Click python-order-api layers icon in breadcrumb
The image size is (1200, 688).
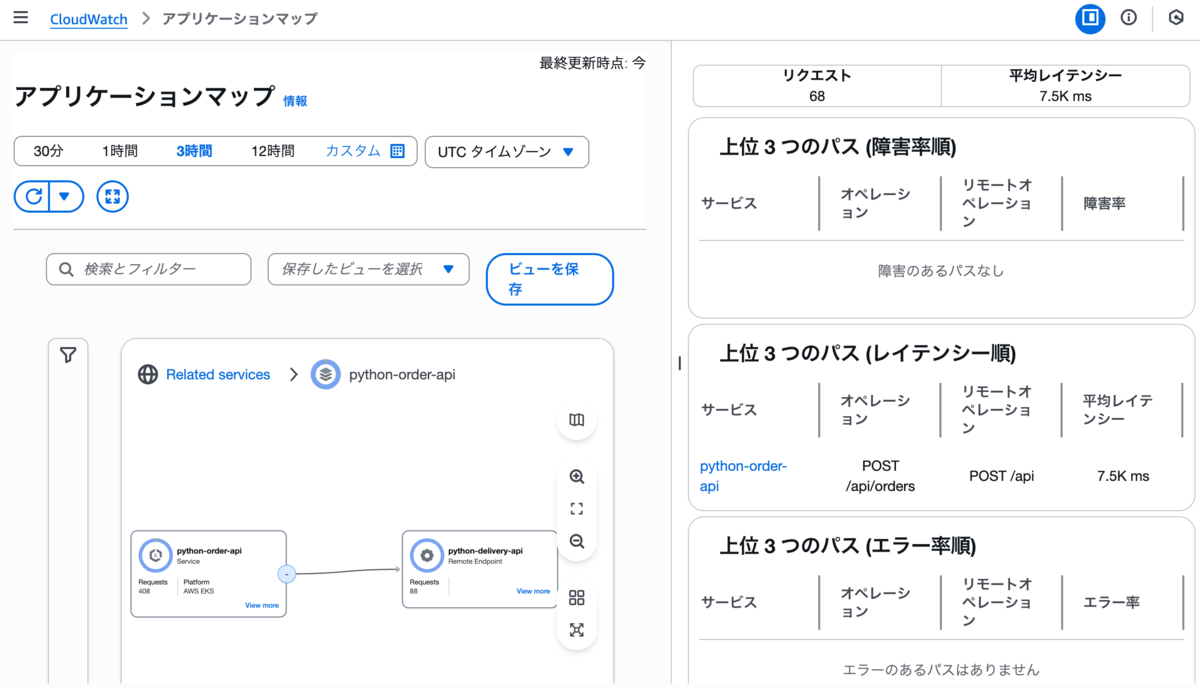tap(326, 375)
